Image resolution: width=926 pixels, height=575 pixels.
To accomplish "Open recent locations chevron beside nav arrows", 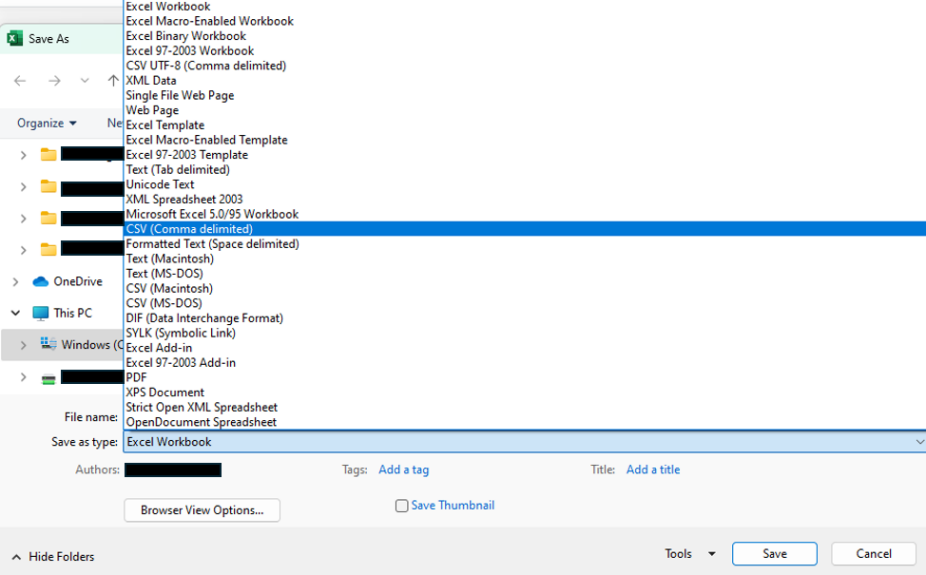I will coord(84,81).
